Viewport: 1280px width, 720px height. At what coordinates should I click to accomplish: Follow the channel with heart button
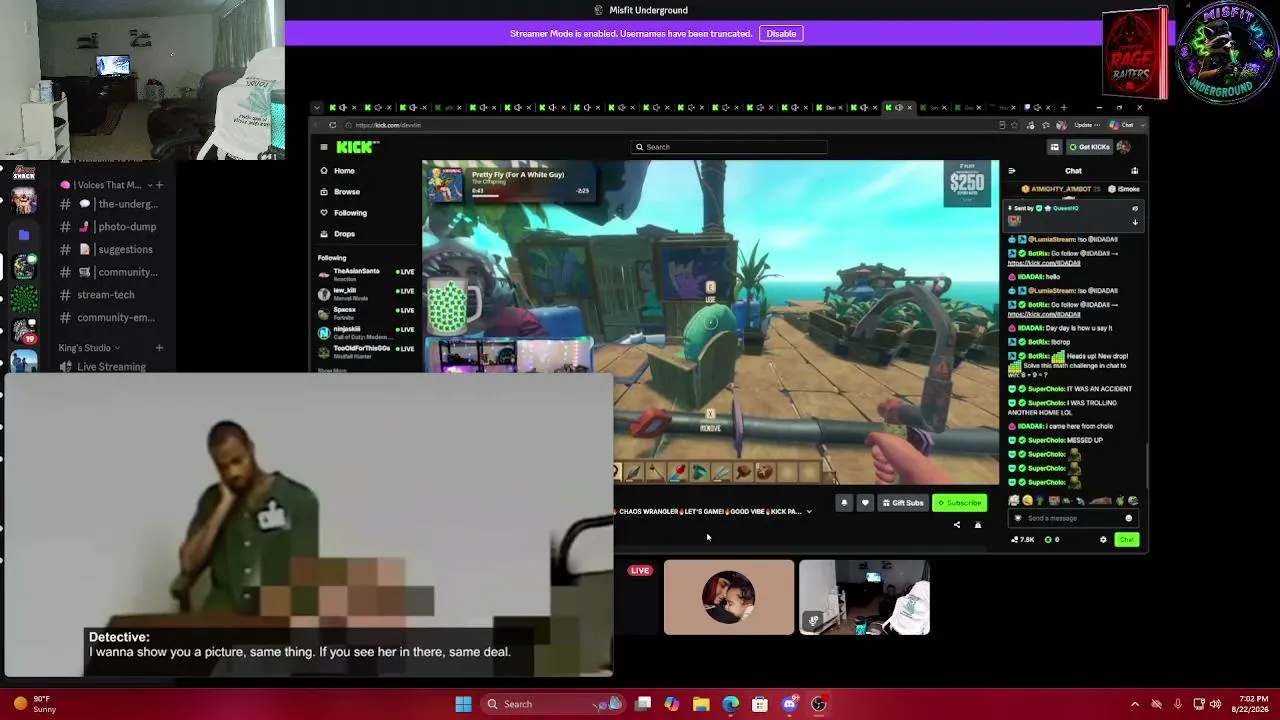tap(865, 503)
